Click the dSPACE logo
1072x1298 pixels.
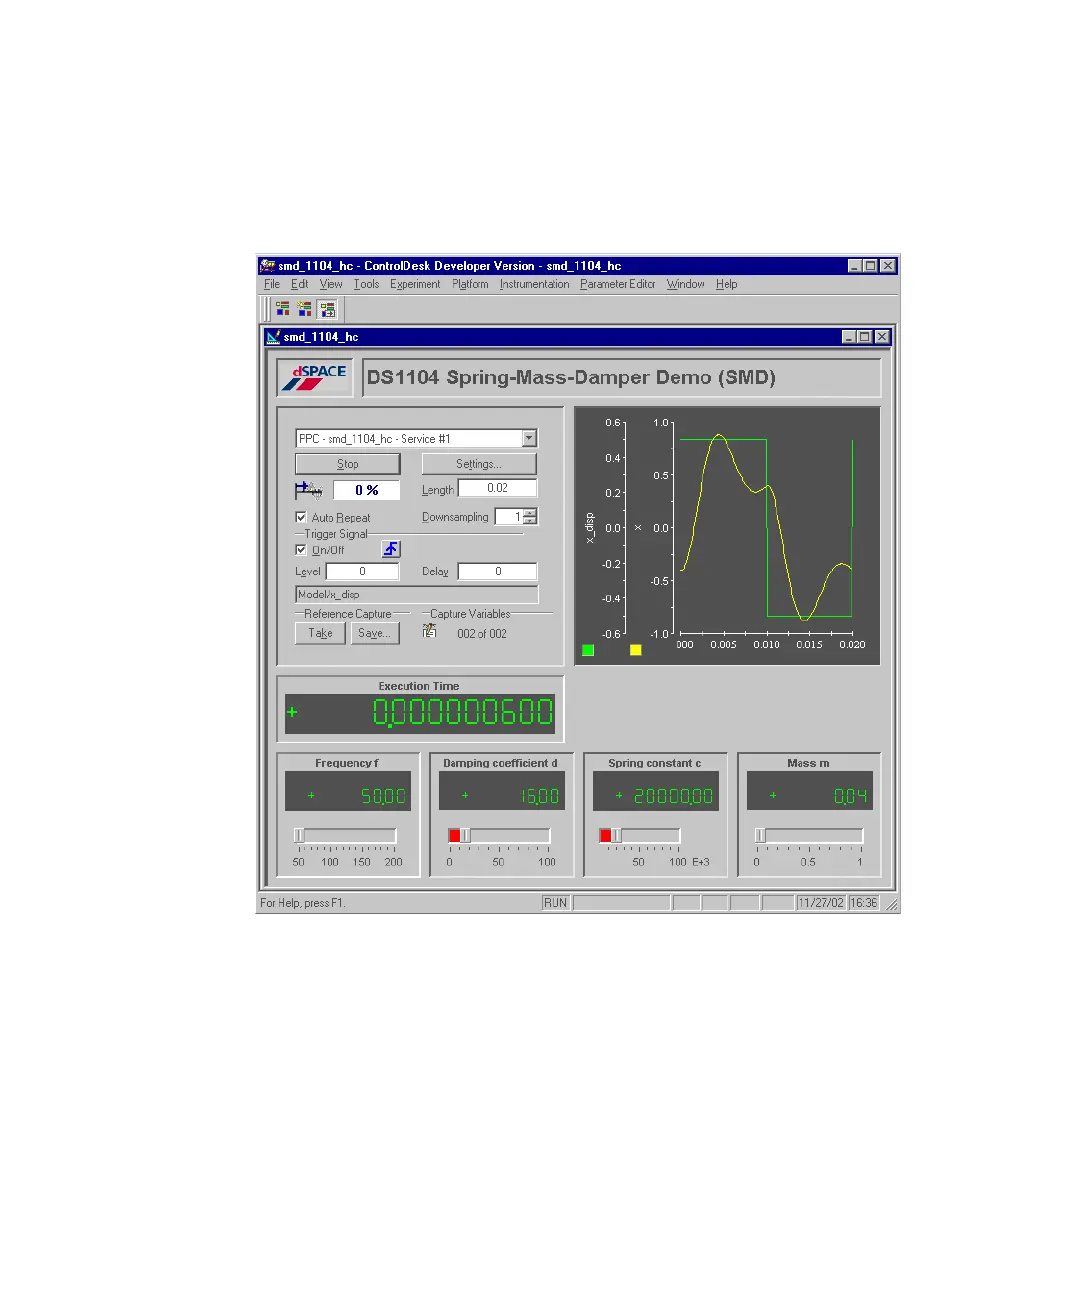(x=315, y=377)
